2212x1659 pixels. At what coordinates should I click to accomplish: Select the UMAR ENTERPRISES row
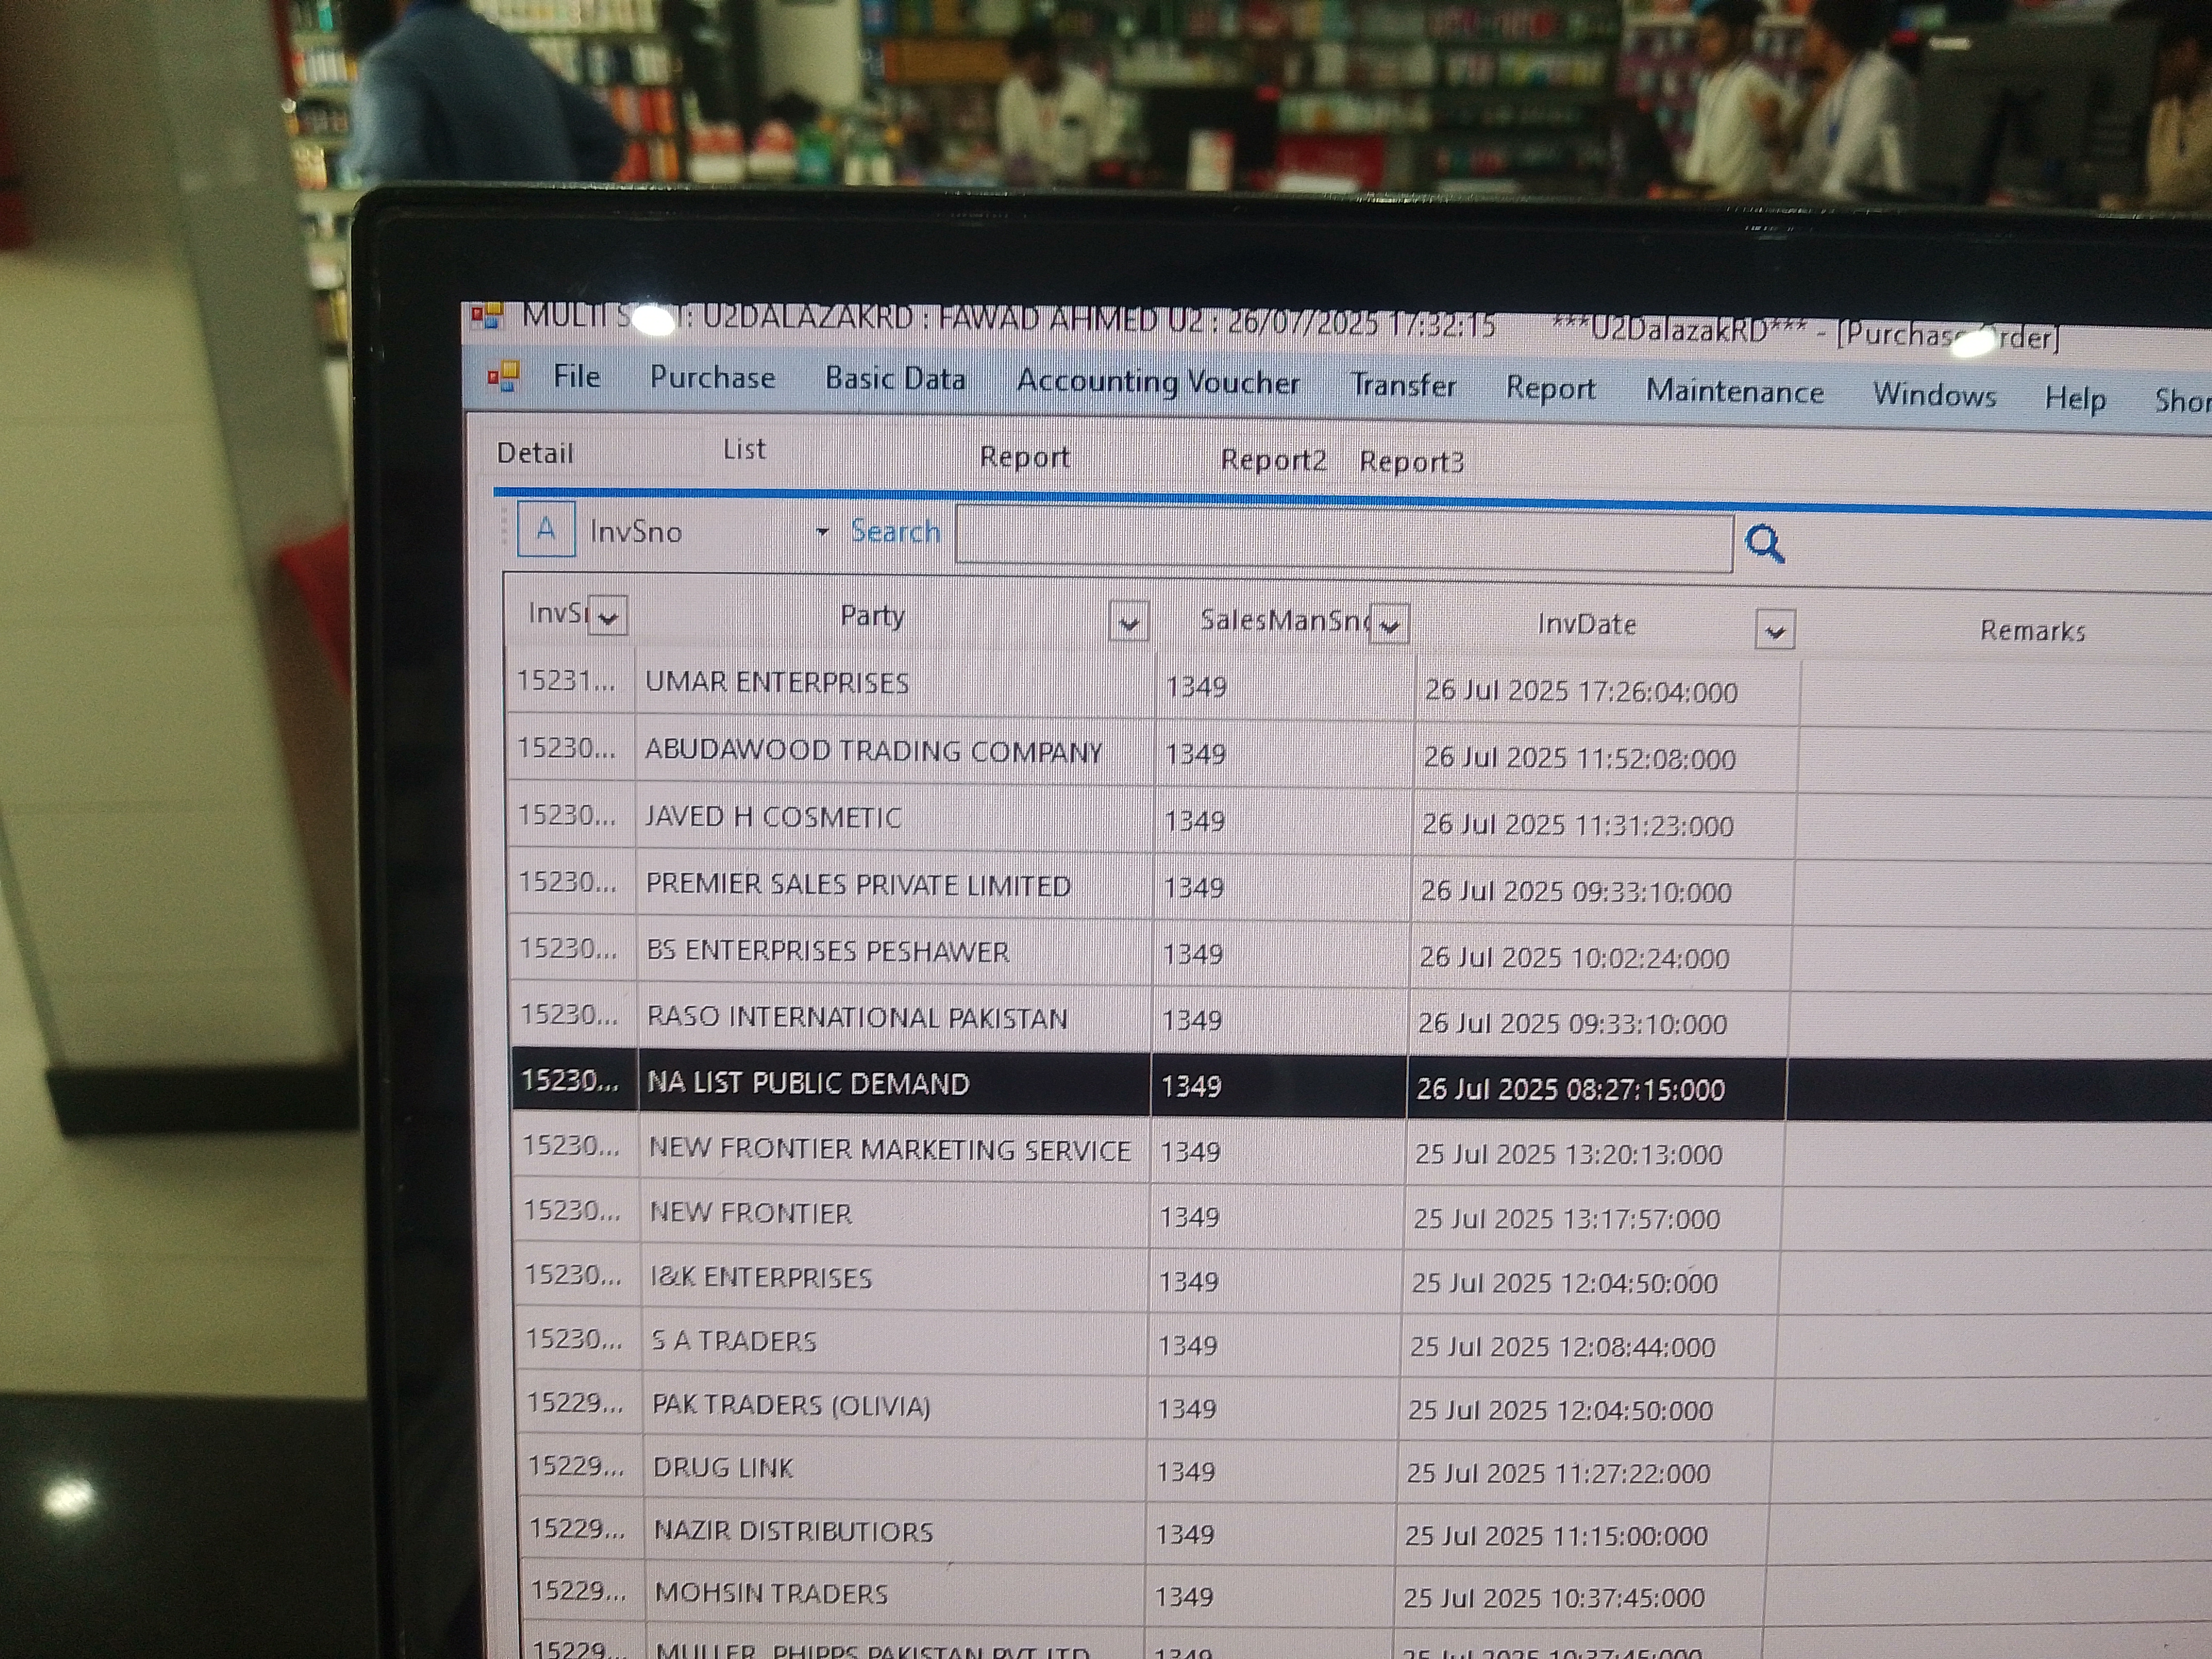click(x=777, y=683)
